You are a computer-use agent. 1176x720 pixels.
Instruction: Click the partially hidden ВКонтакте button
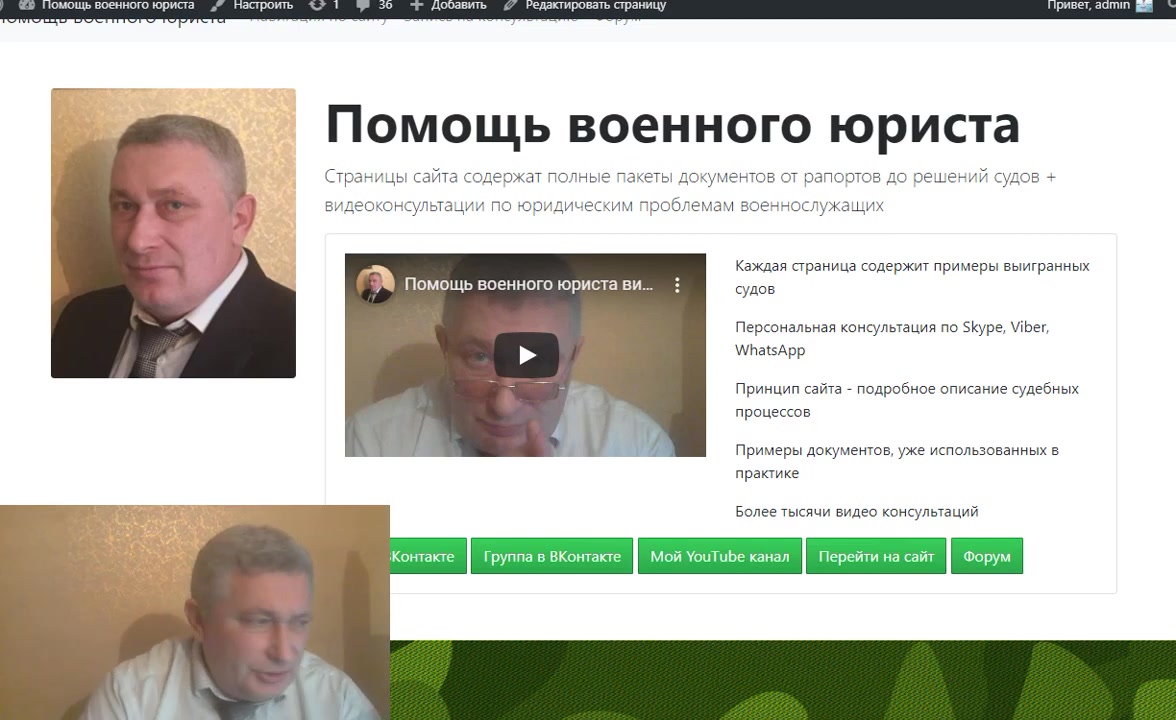pos(428,556)
